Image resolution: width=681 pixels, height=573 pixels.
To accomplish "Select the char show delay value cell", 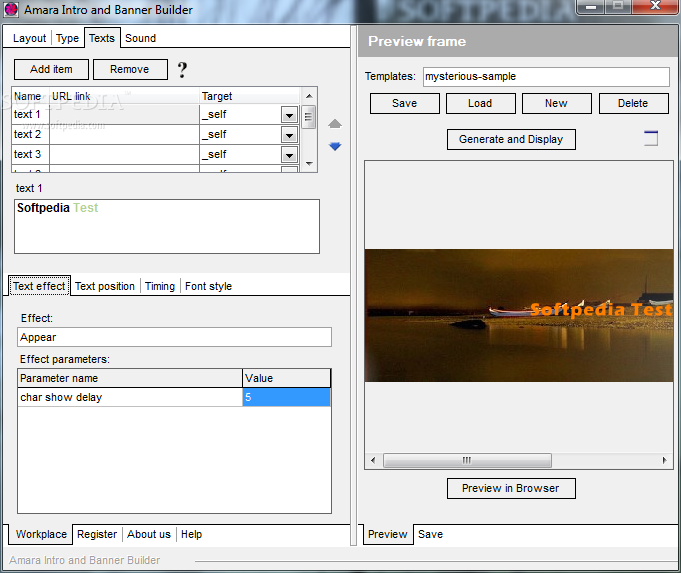I will [286, 397].
